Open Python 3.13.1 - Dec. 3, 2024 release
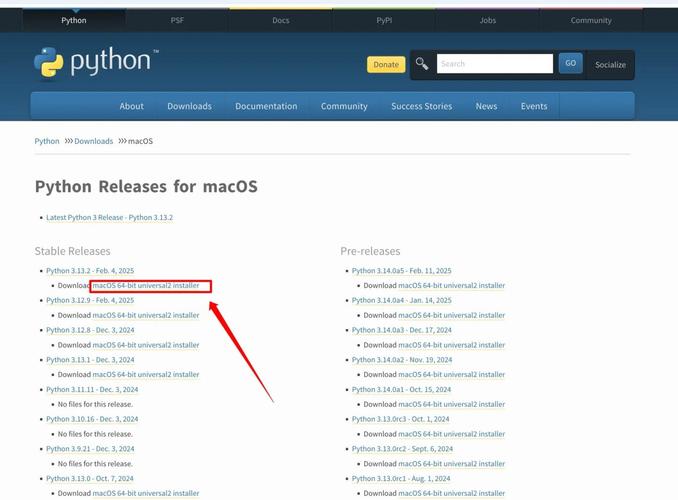Viewport: 678px width, 500px height. point(90,360)
